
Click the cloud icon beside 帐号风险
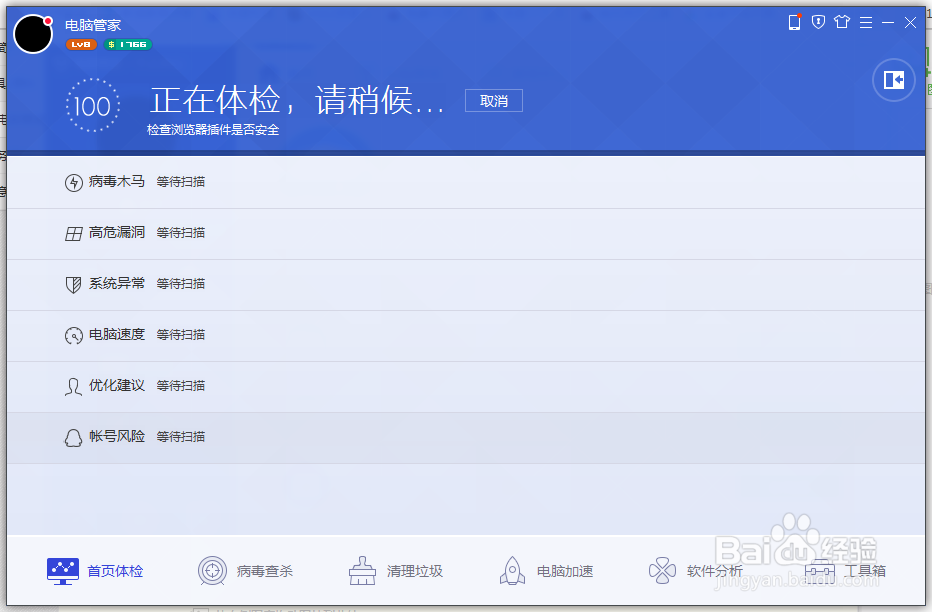(x=73, y=437)
